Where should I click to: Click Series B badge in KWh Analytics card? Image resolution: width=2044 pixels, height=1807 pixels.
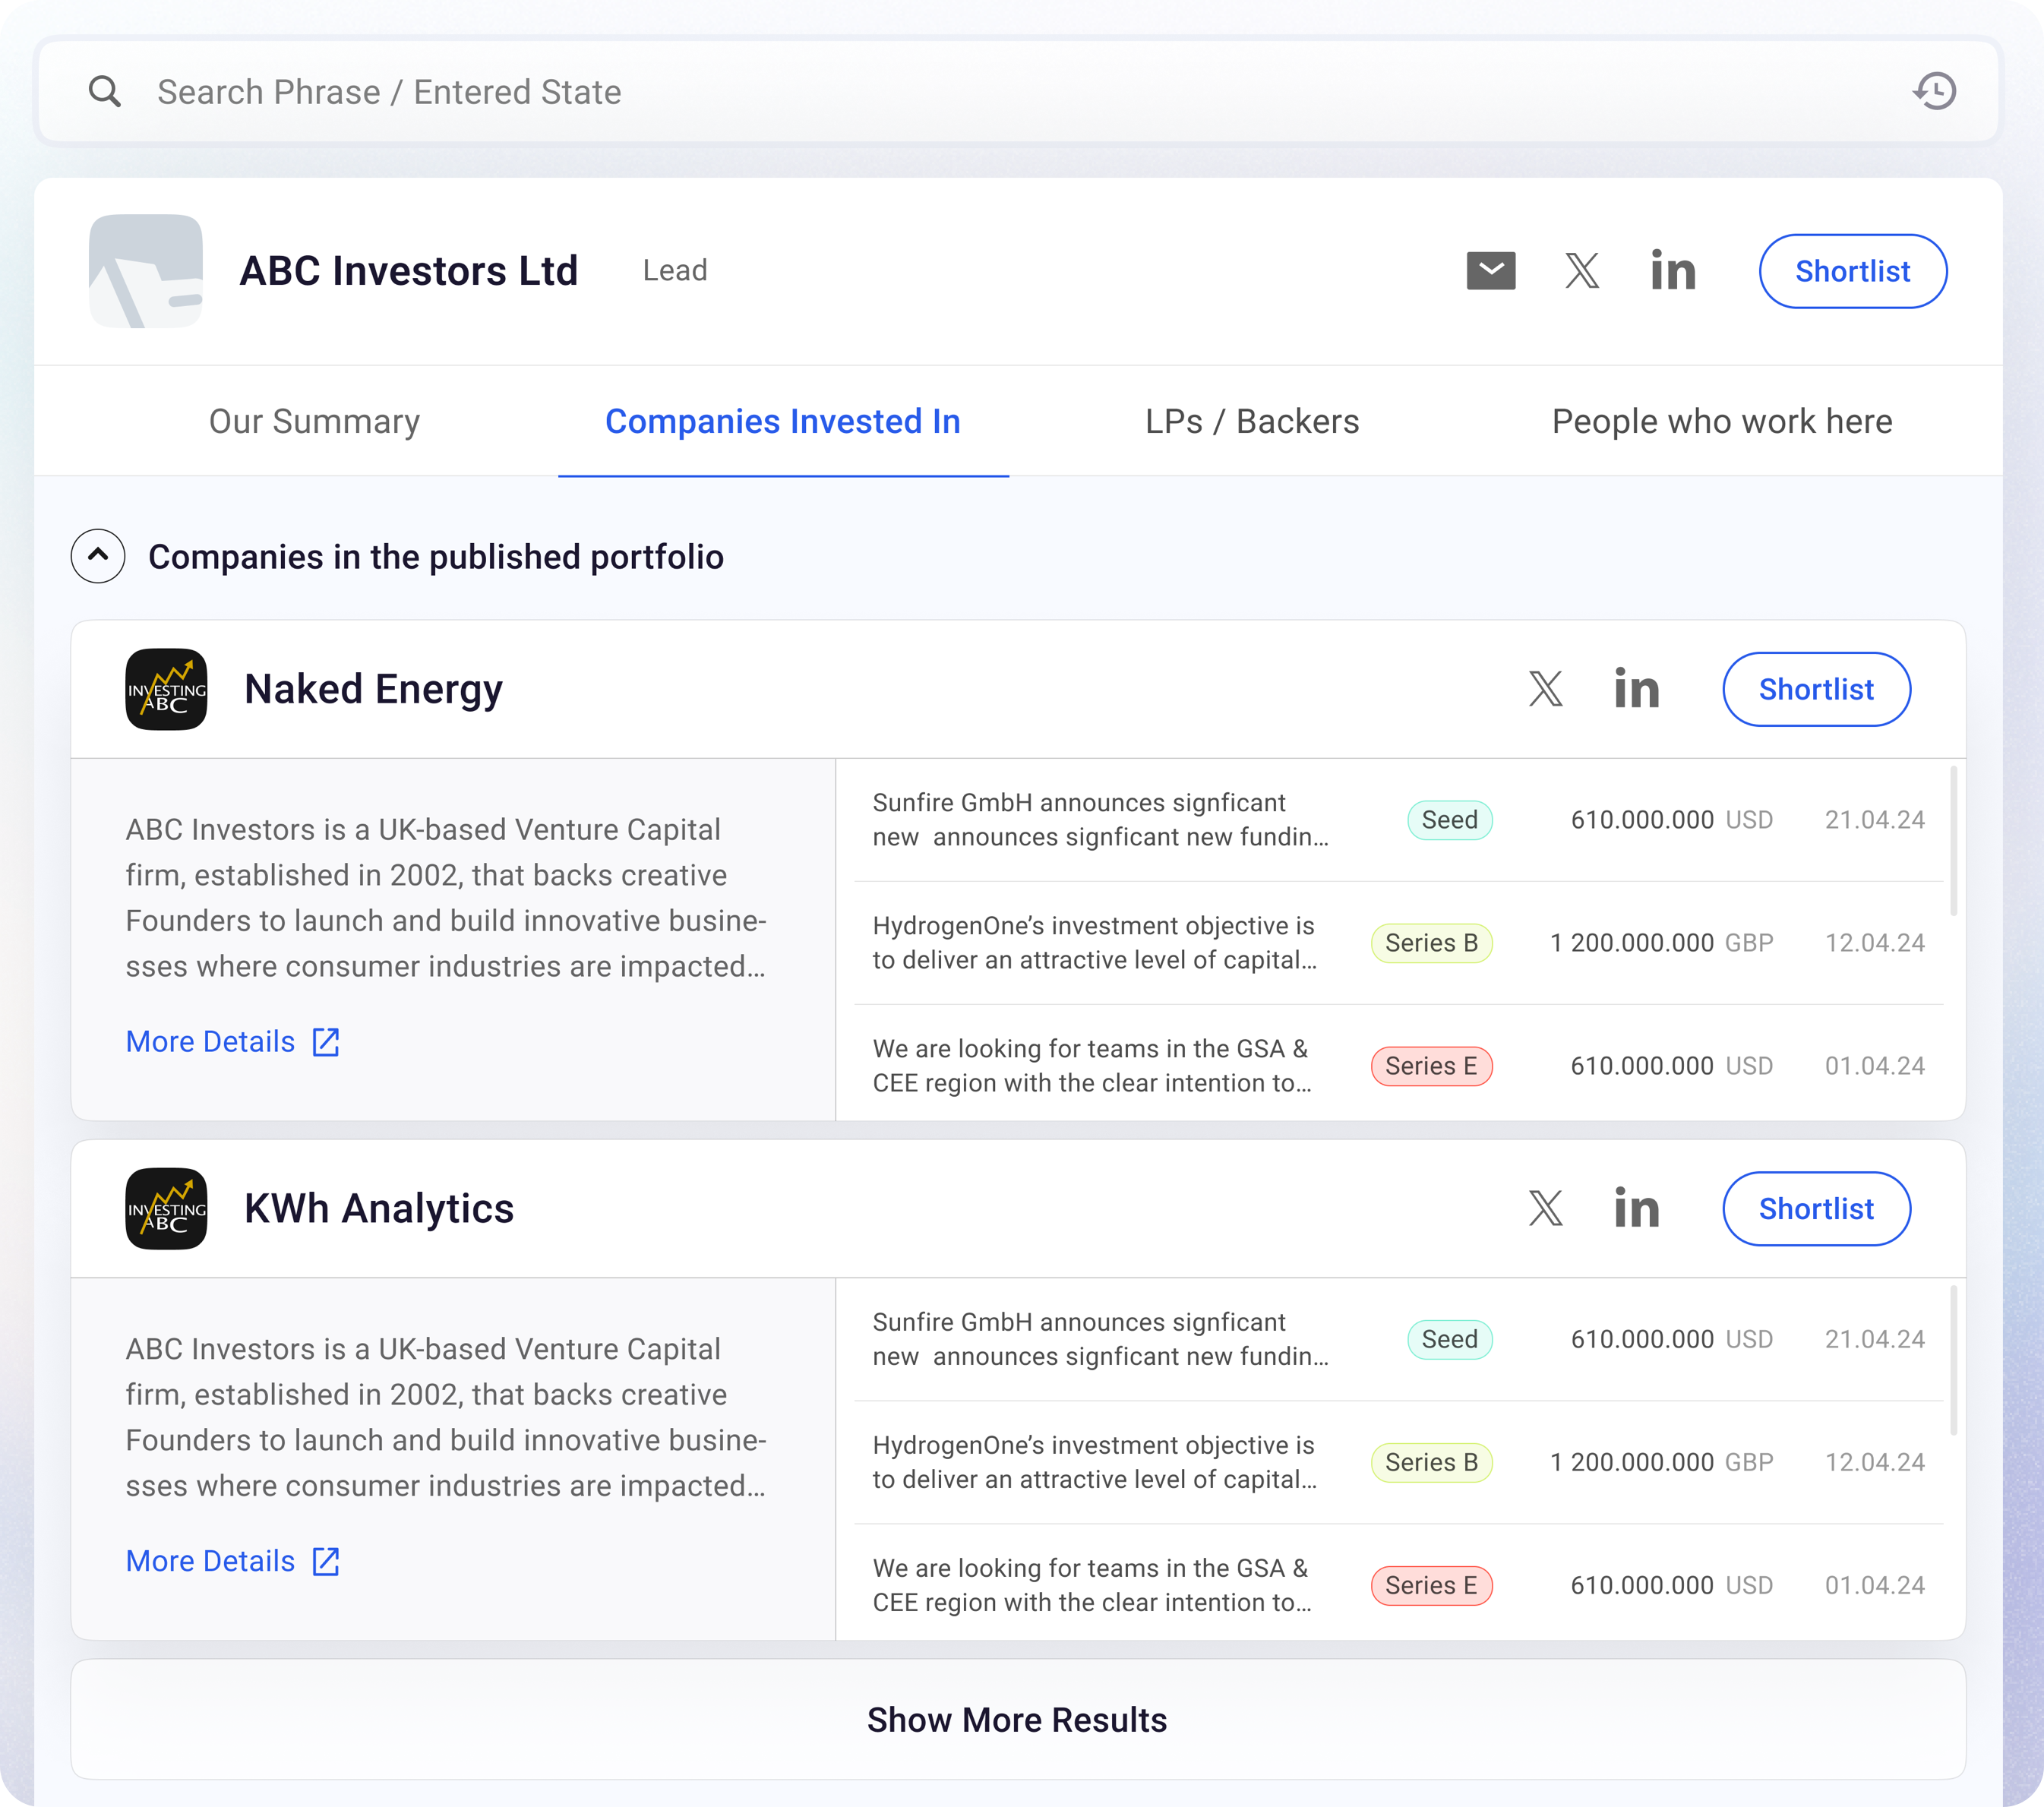pos(1431,1462)
